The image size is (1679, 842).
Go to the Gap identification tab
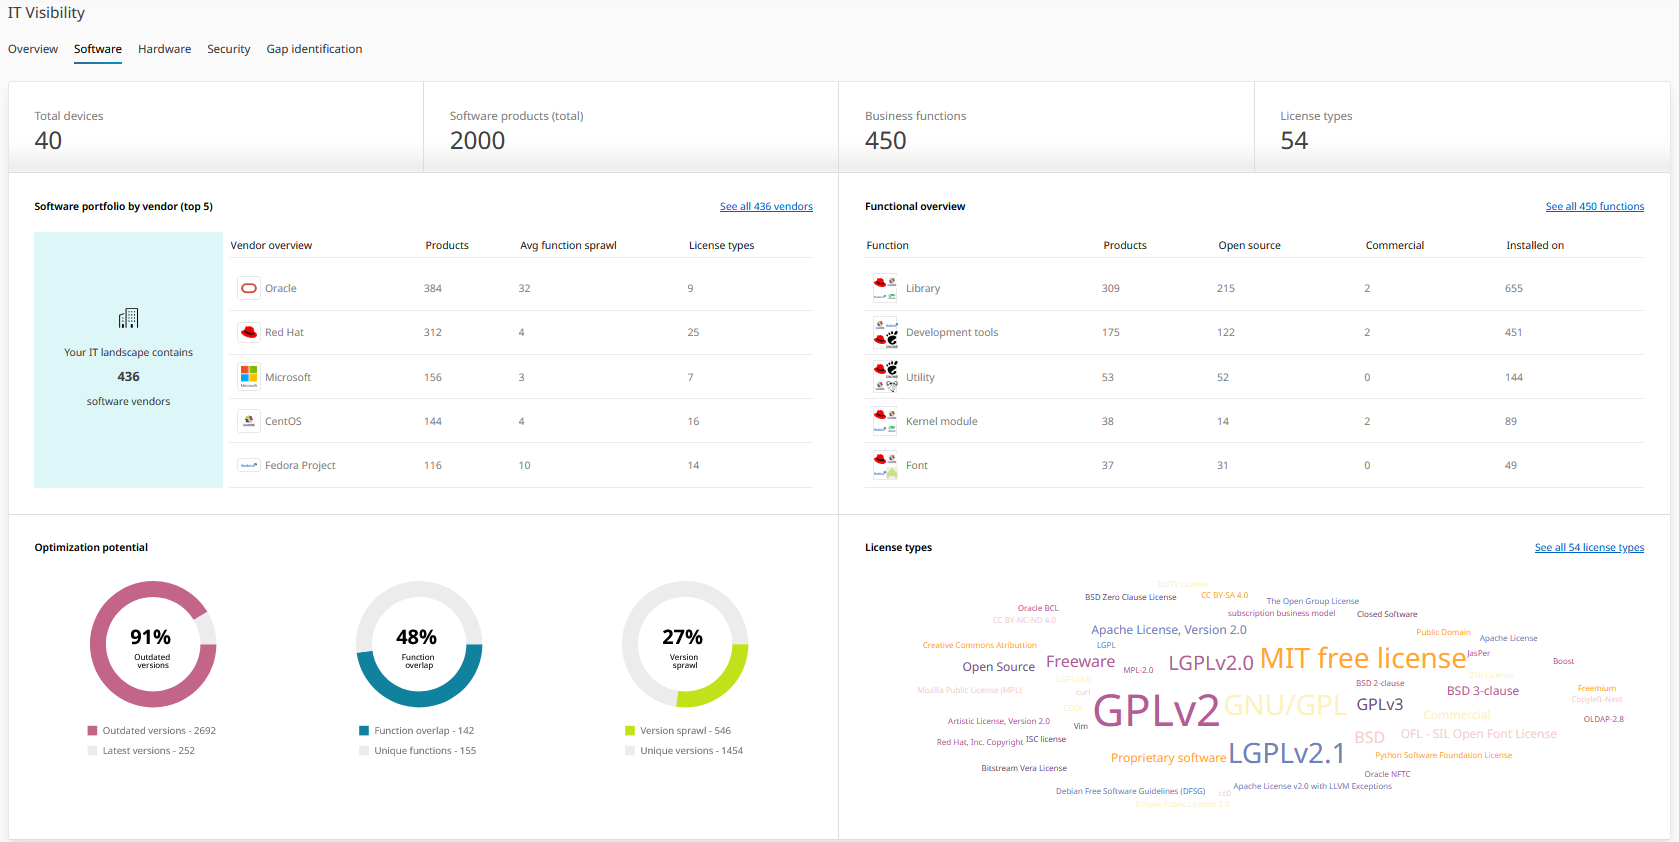pyautogui.click(x=314, y=49)
